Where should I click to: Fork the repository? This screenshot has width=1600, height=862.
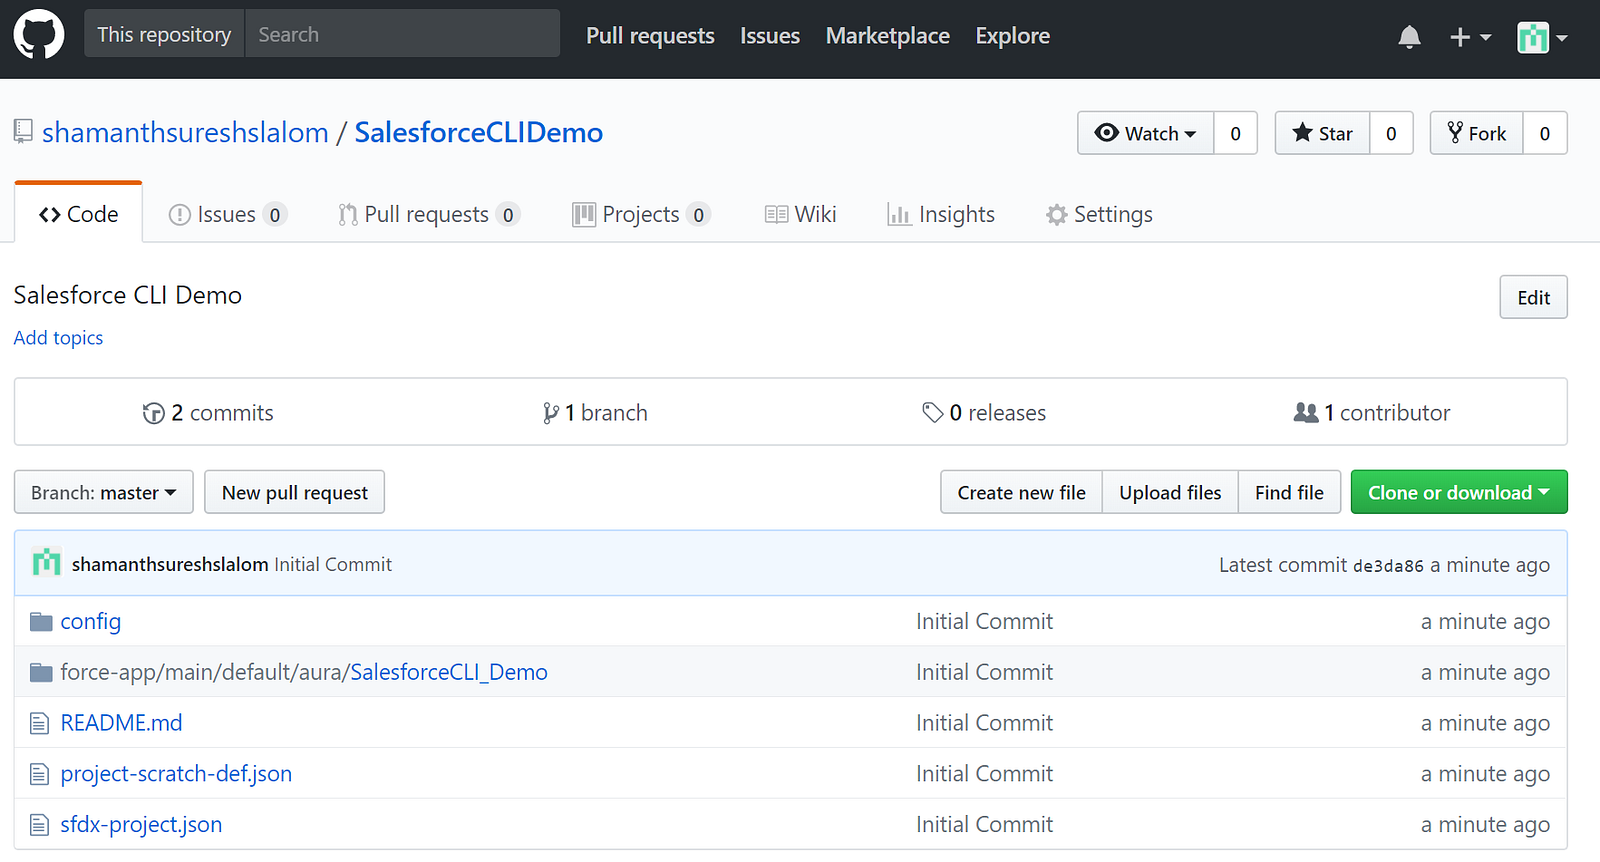(x=1477, y=134)
